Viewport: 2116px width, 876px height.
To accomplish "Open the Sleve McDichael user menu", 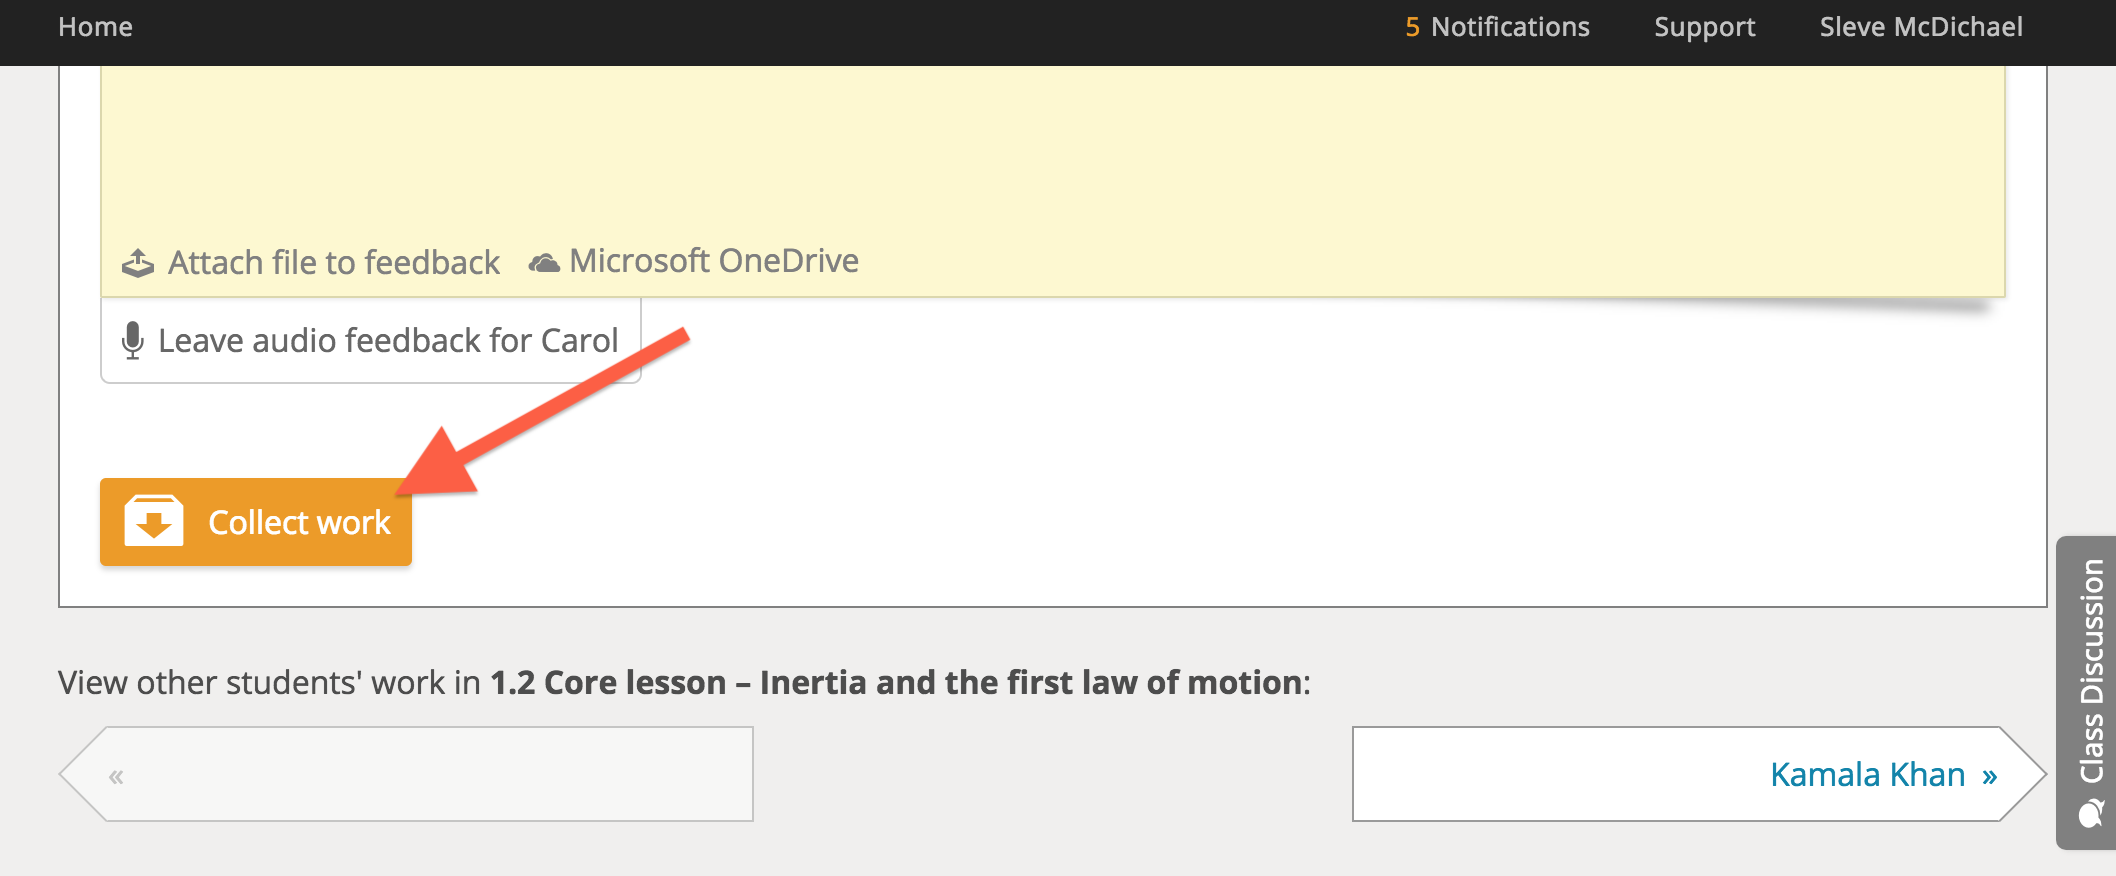I will 1921,27.
